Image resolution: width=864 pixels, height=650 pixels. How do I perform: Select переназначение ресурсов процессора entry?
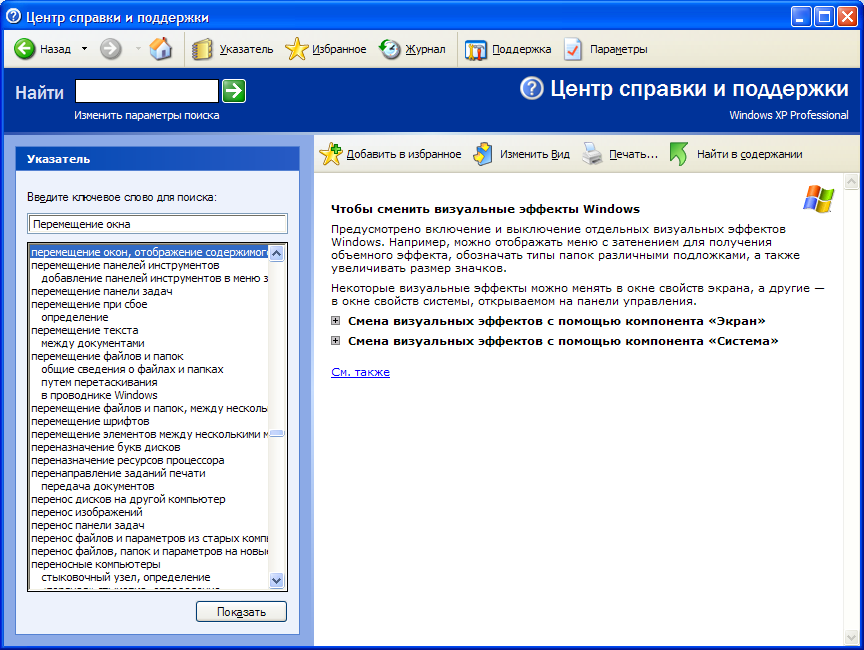coord(128,460)
